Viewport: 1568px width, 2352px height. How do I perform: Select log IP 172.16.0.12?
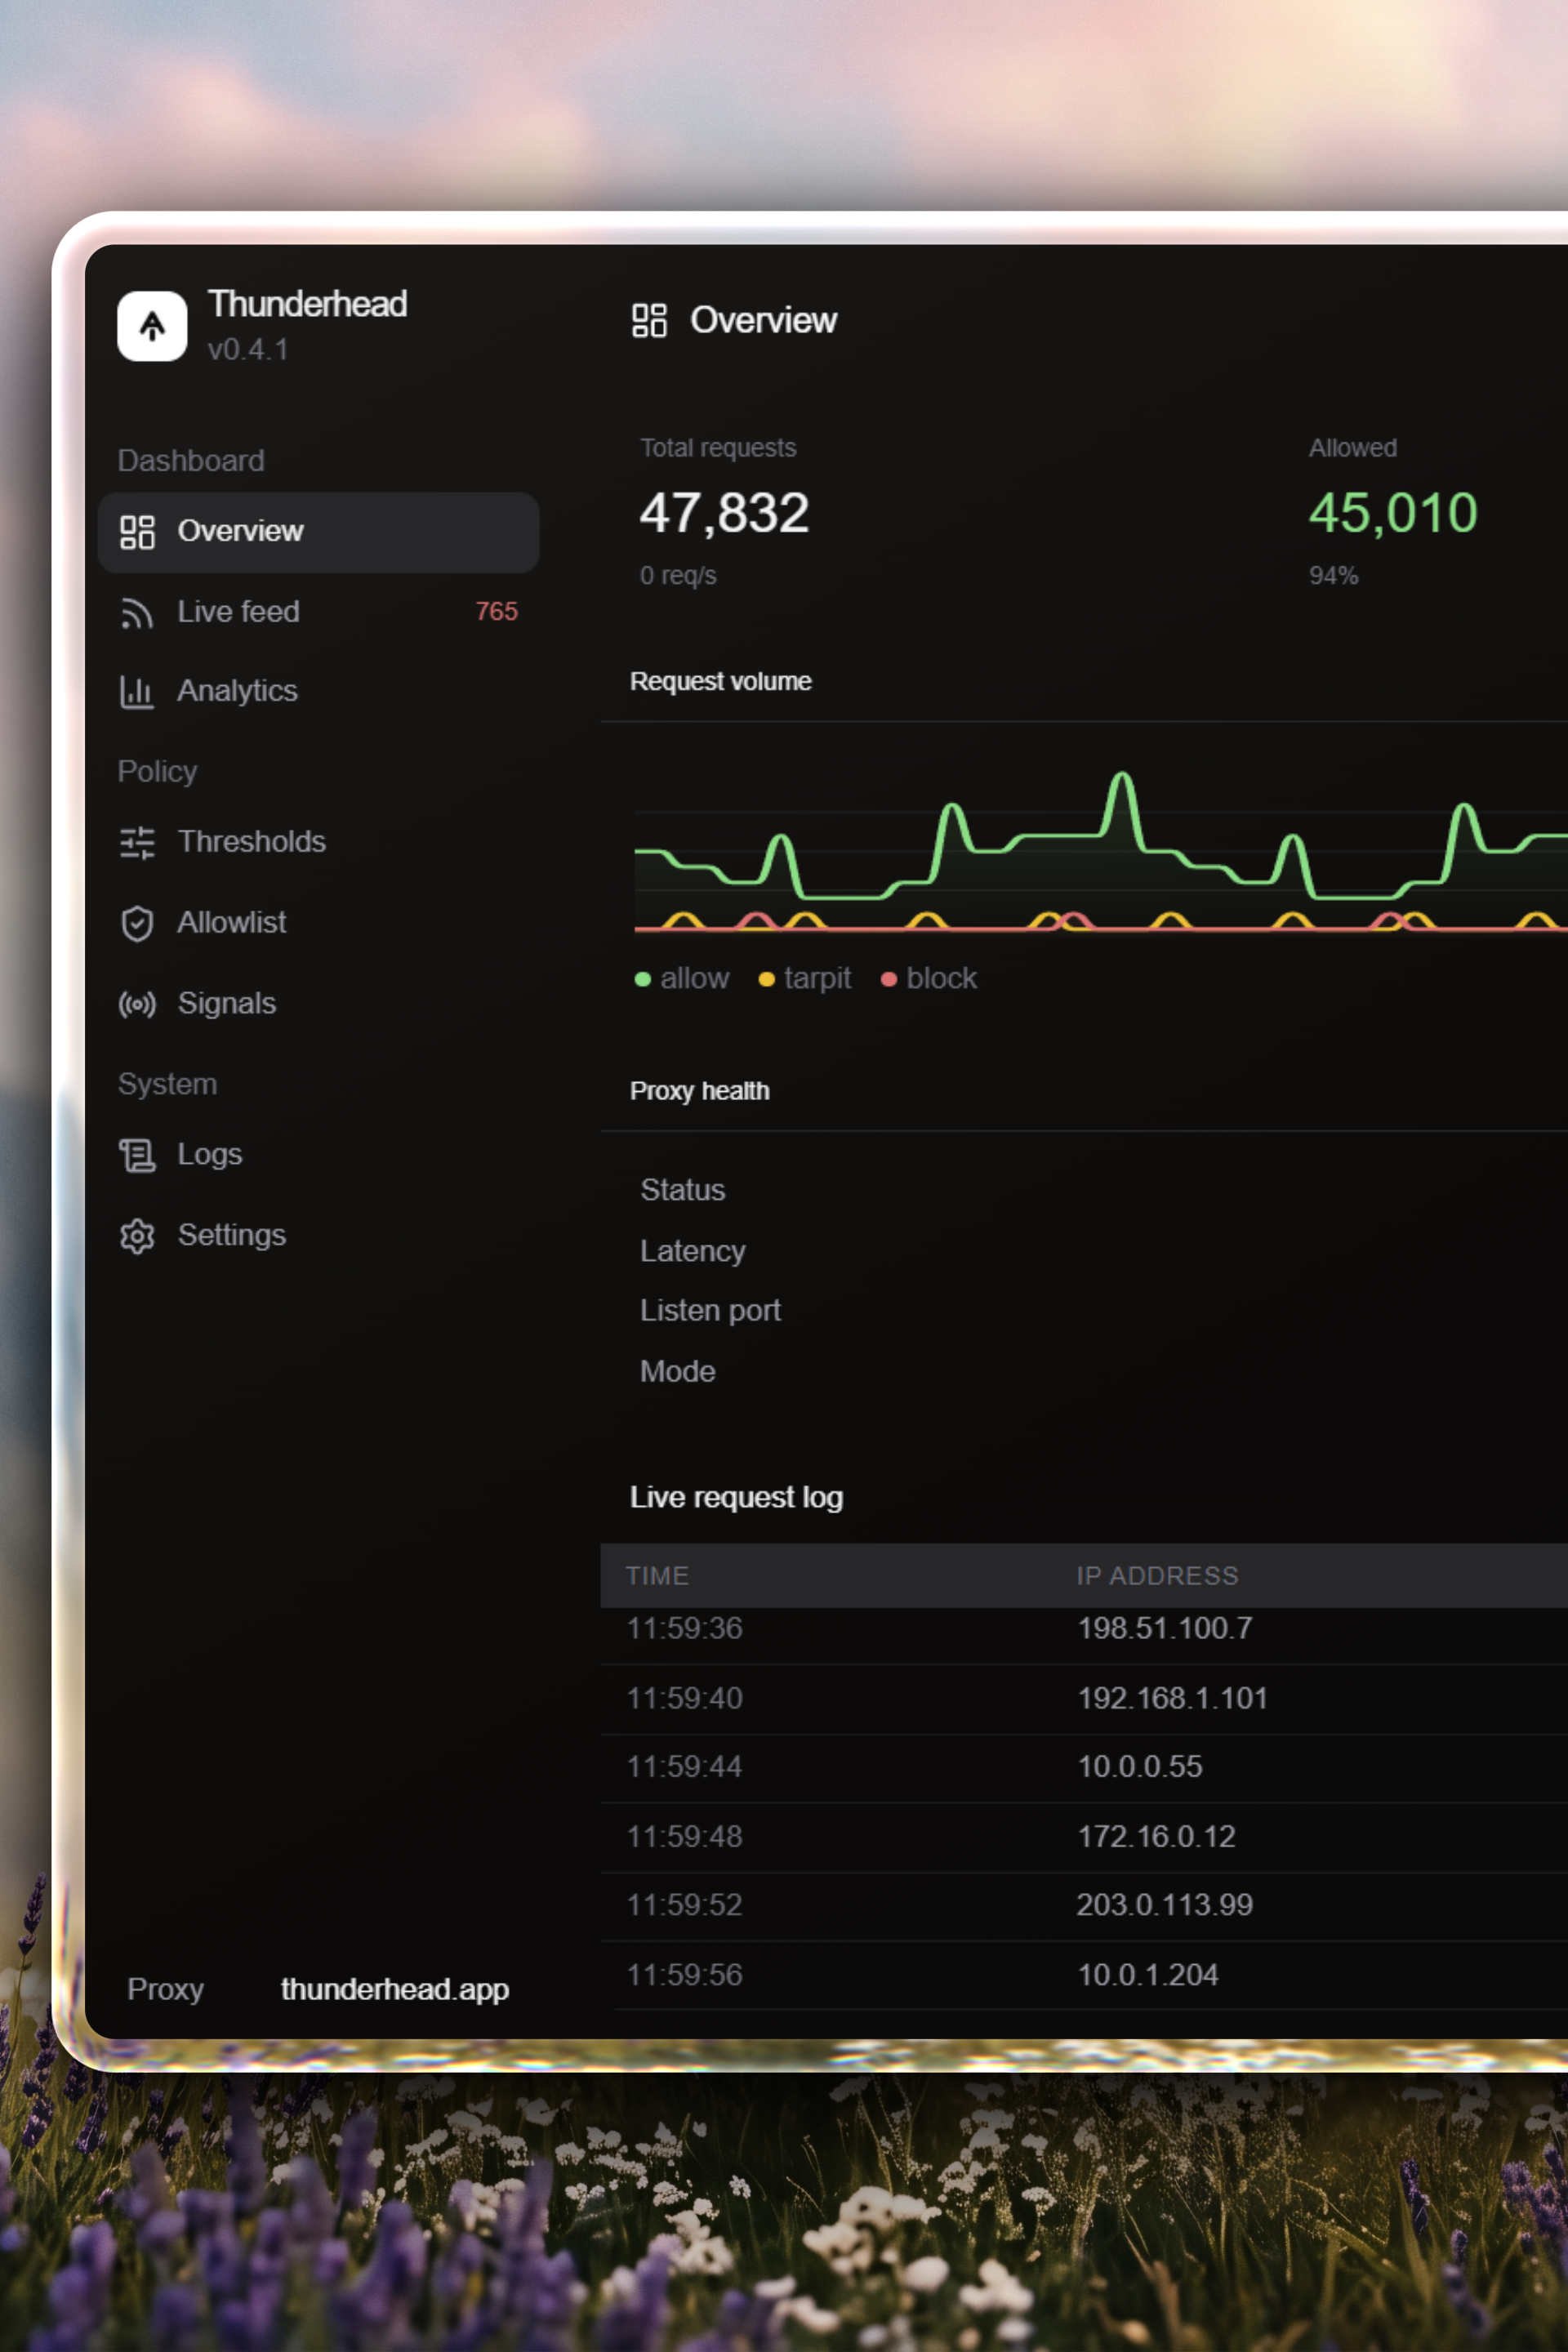1157,1837
